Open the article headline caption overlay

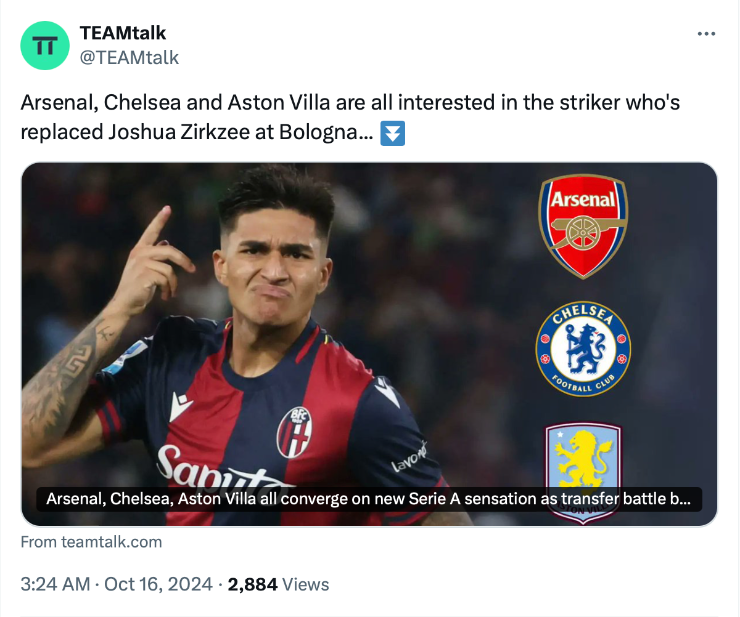[369, 499]
